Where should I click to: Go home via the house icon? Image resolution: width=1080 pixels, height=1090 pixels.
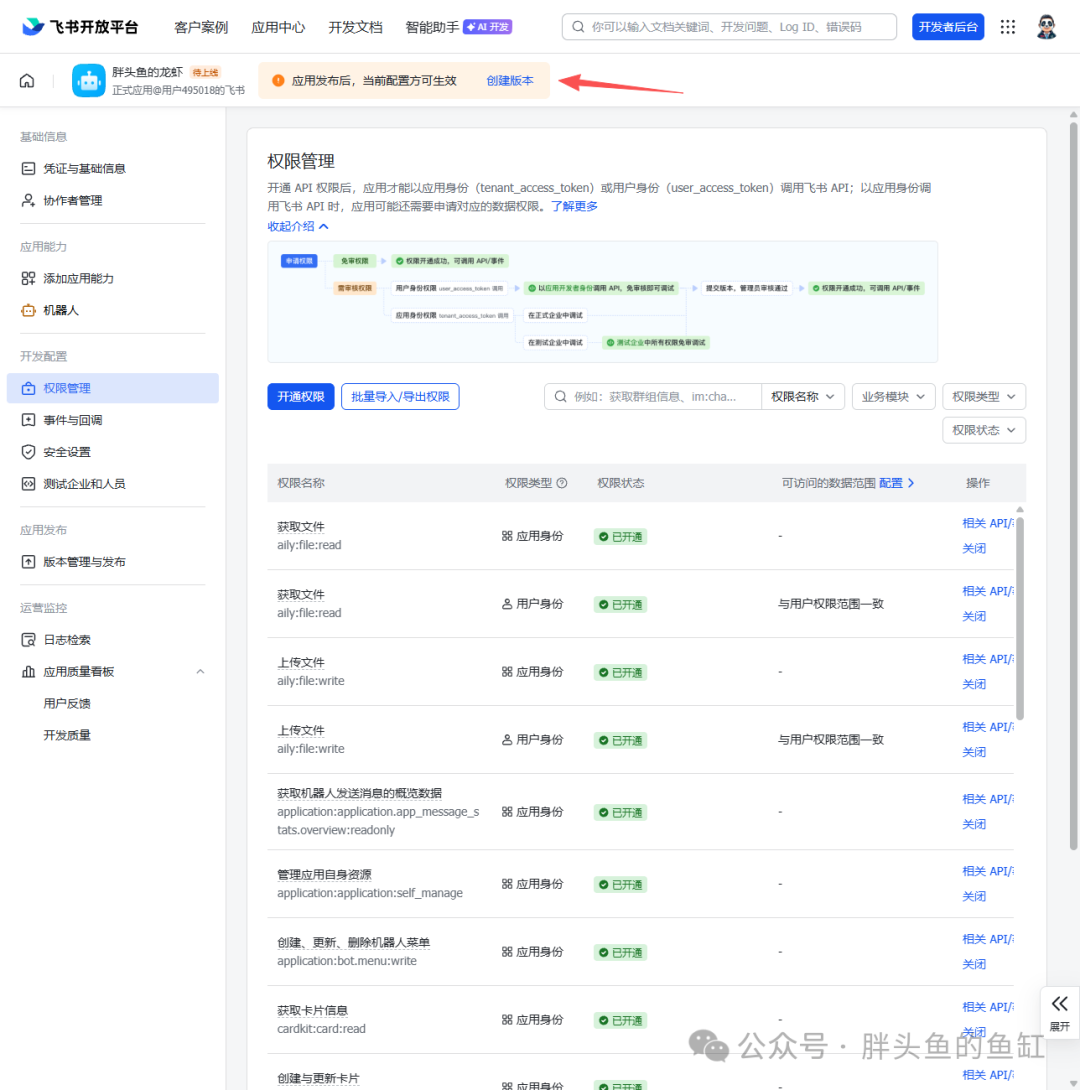tap(27, 81)
